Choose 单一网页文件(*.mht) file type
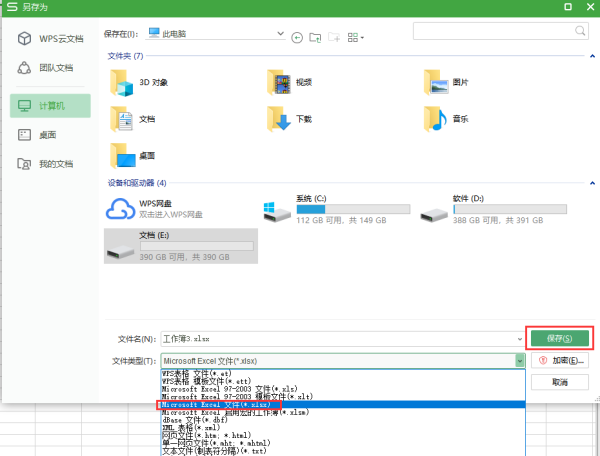 tap(343, 443)
